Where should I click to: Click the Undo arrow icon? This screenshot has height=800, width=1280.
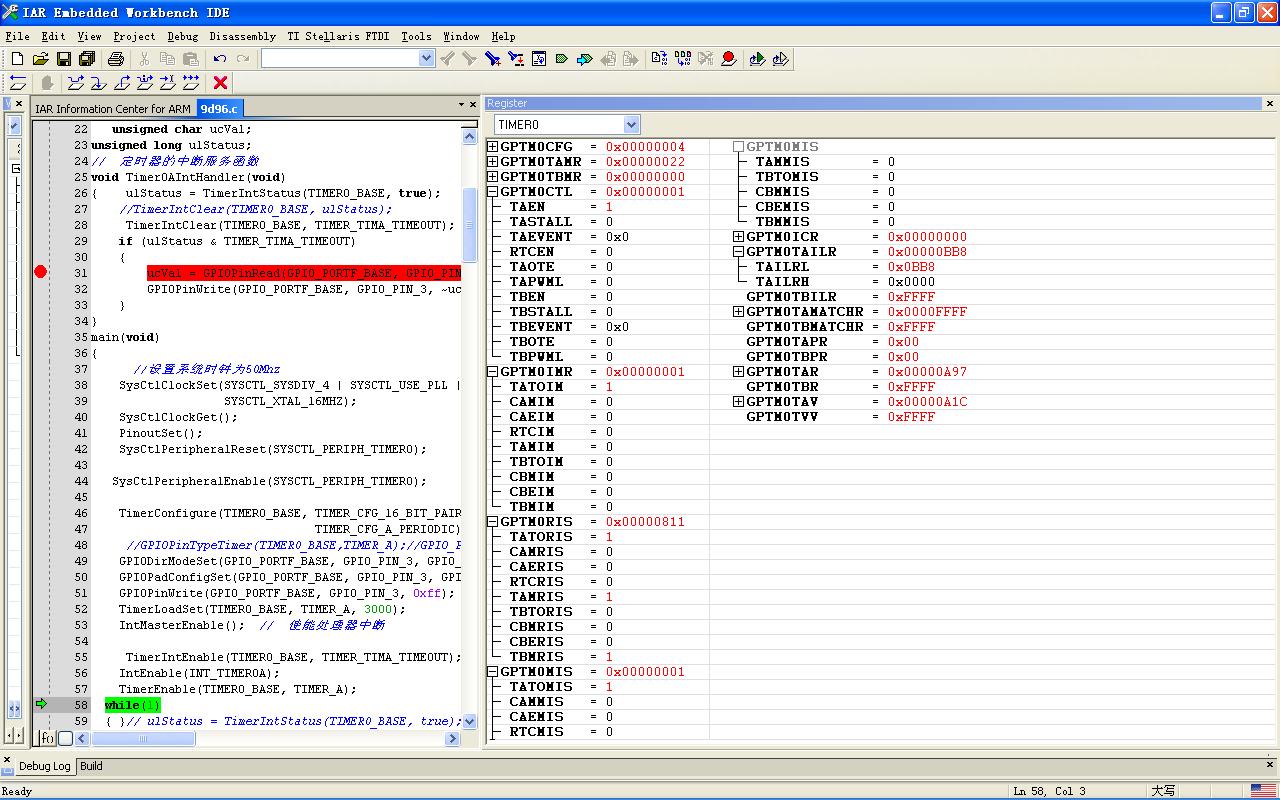tap(219, 59)
